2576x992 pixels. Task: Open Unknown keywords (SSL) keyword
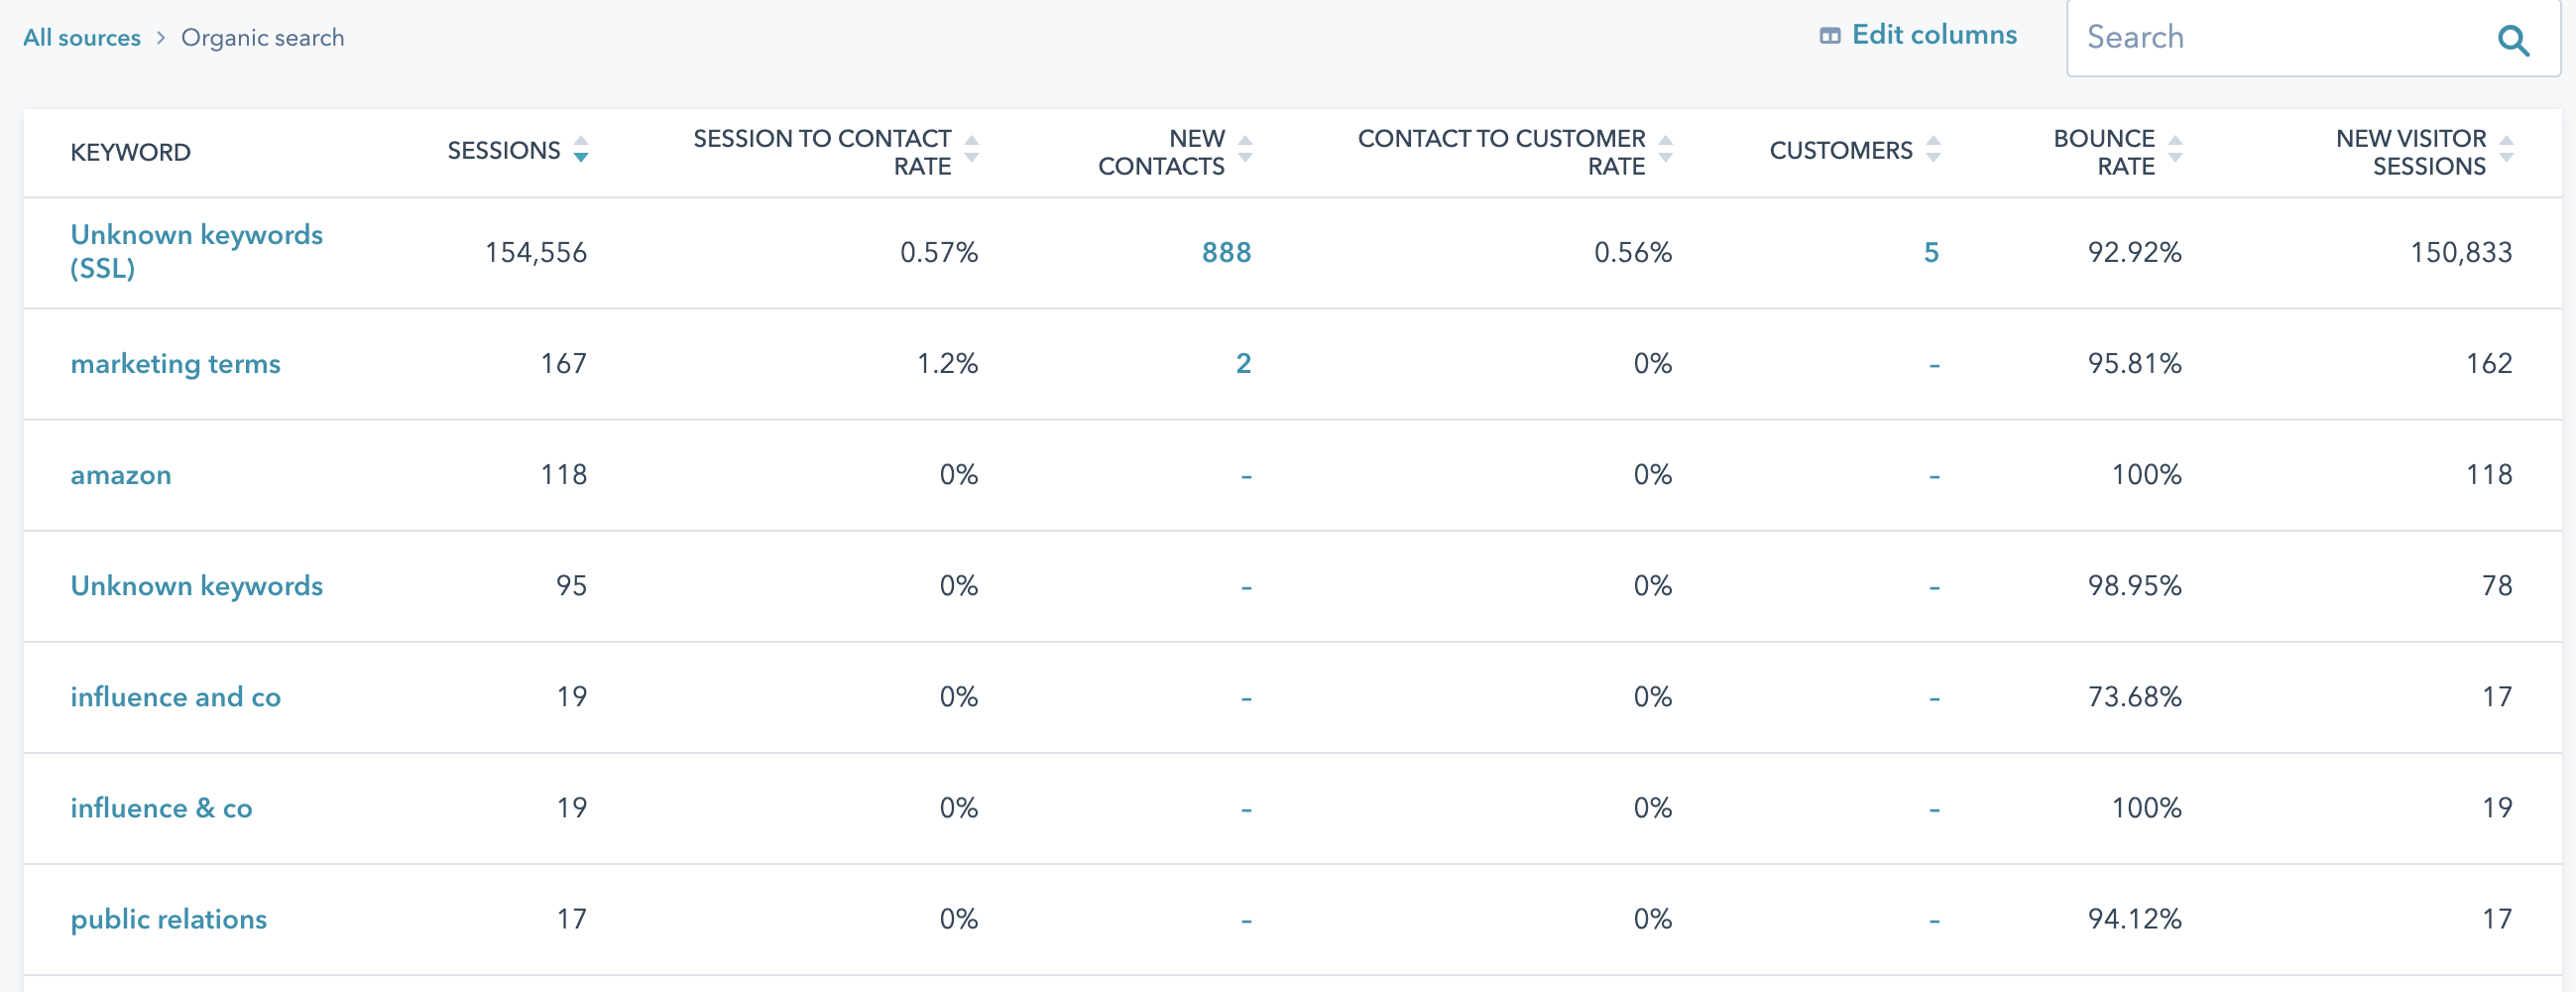196,251
